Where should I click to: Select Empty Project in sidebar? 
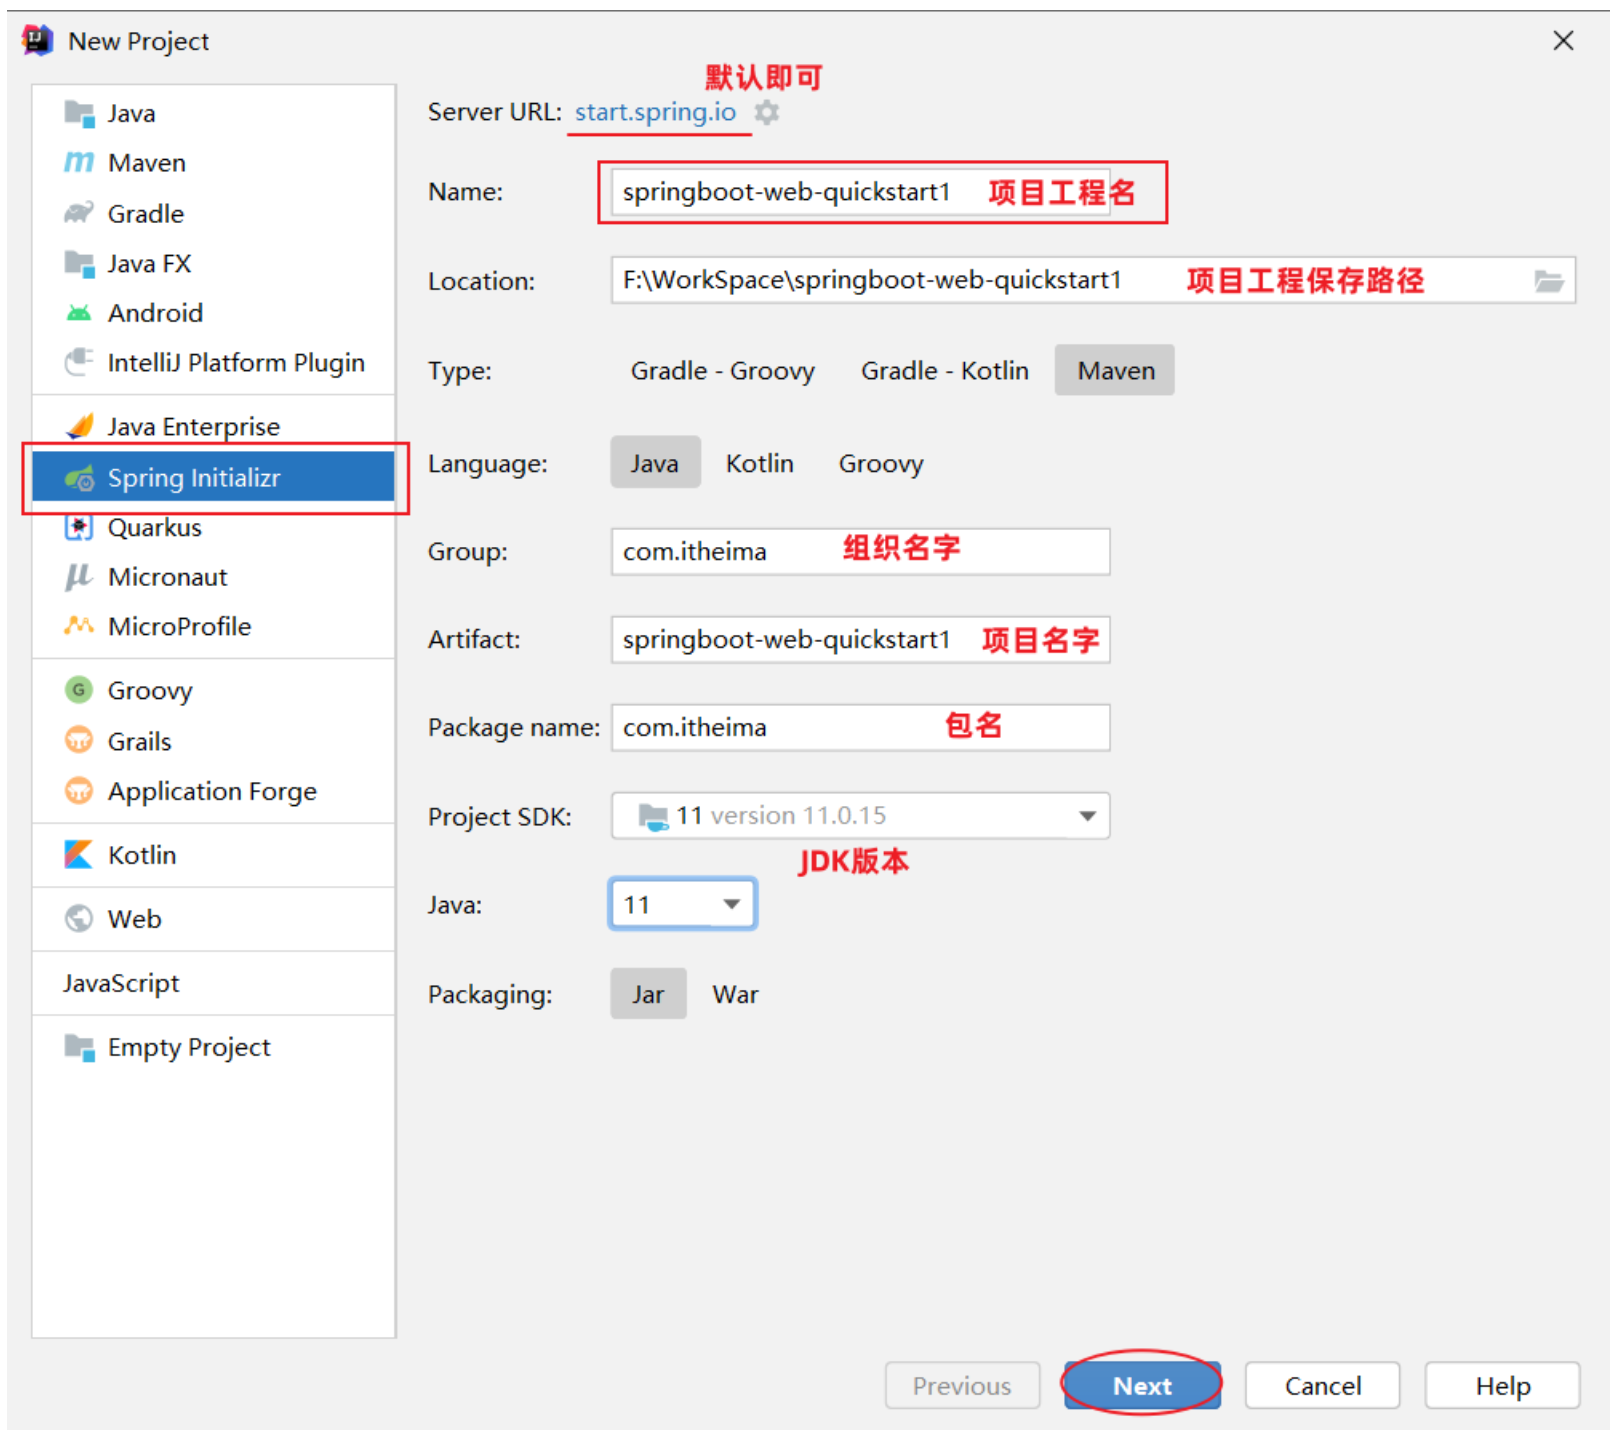click(x=214, y=1047)
